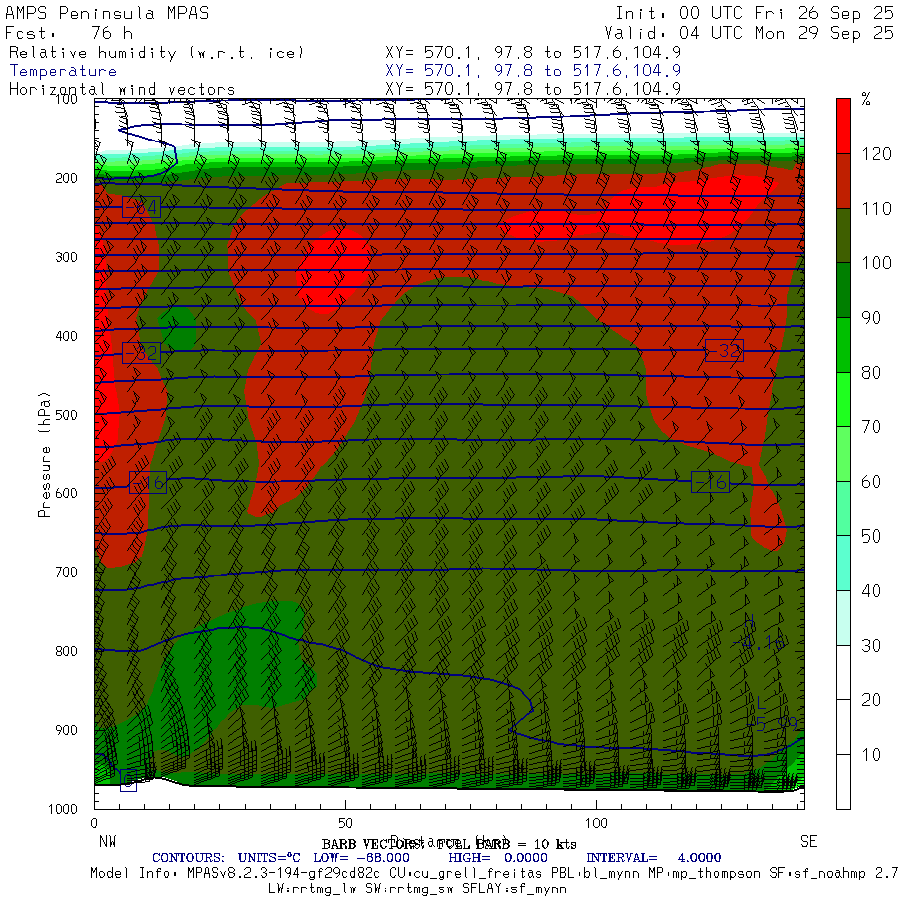Screen dimensions: 900x900
Task: Click the "INTERVAL= 4.0000" contour value
Action: (654, 858)
